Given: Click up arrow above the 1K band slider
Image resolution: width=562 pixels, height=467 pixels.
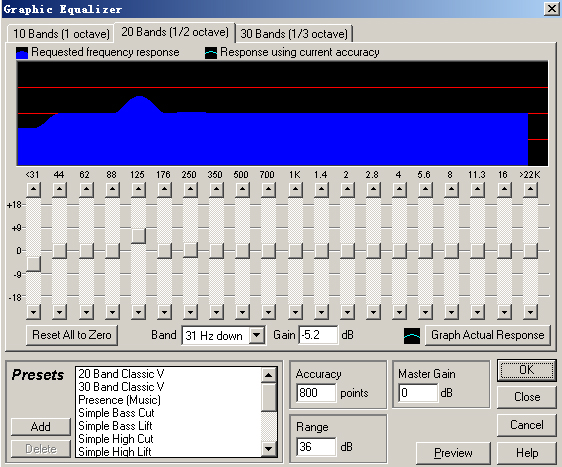Looking at the screenshot, I should point(295,190).
